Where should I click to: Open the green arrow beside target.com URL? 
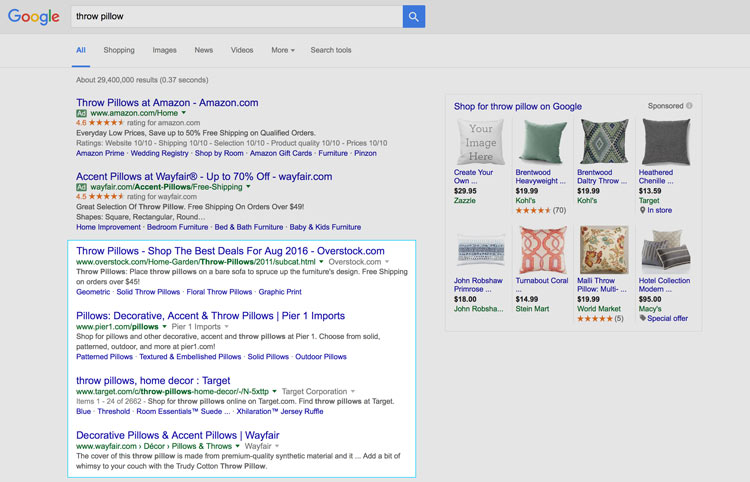pos(275,391)
